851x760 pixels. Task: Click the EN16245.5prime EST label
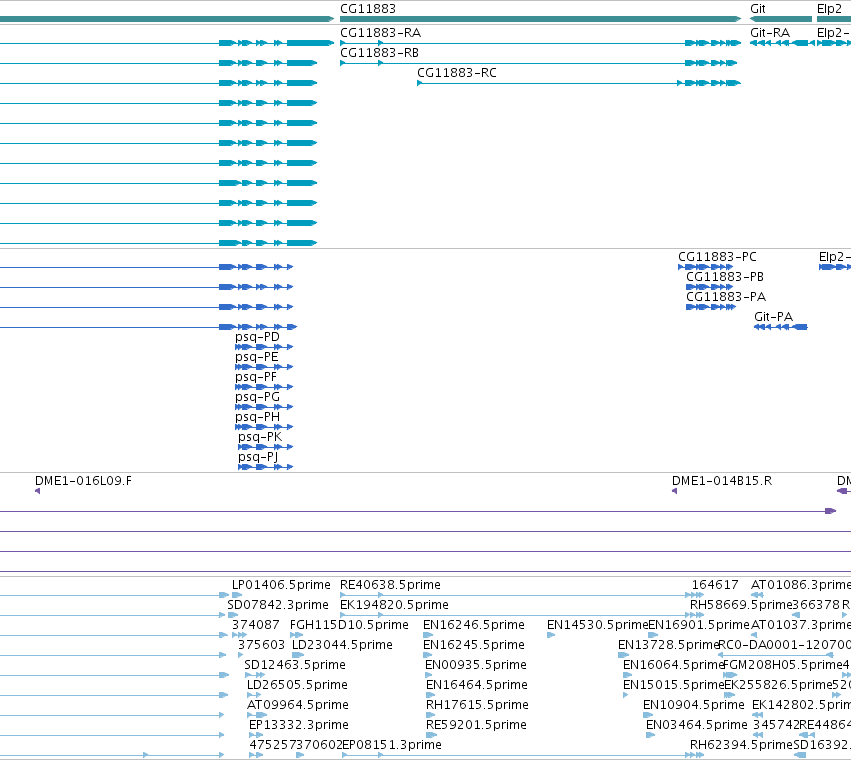[474, 645]
